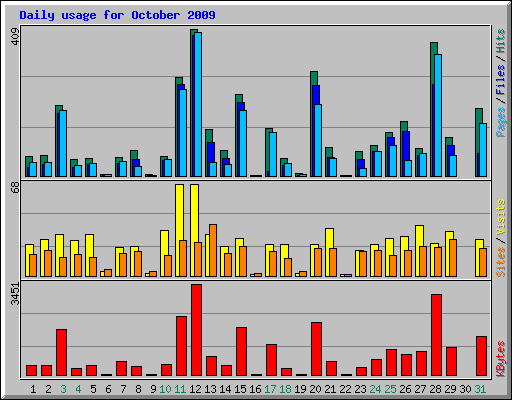Click the light blue pages bar for day 3
This screenshot has width=512, height=400.
(x=63, y=143)
